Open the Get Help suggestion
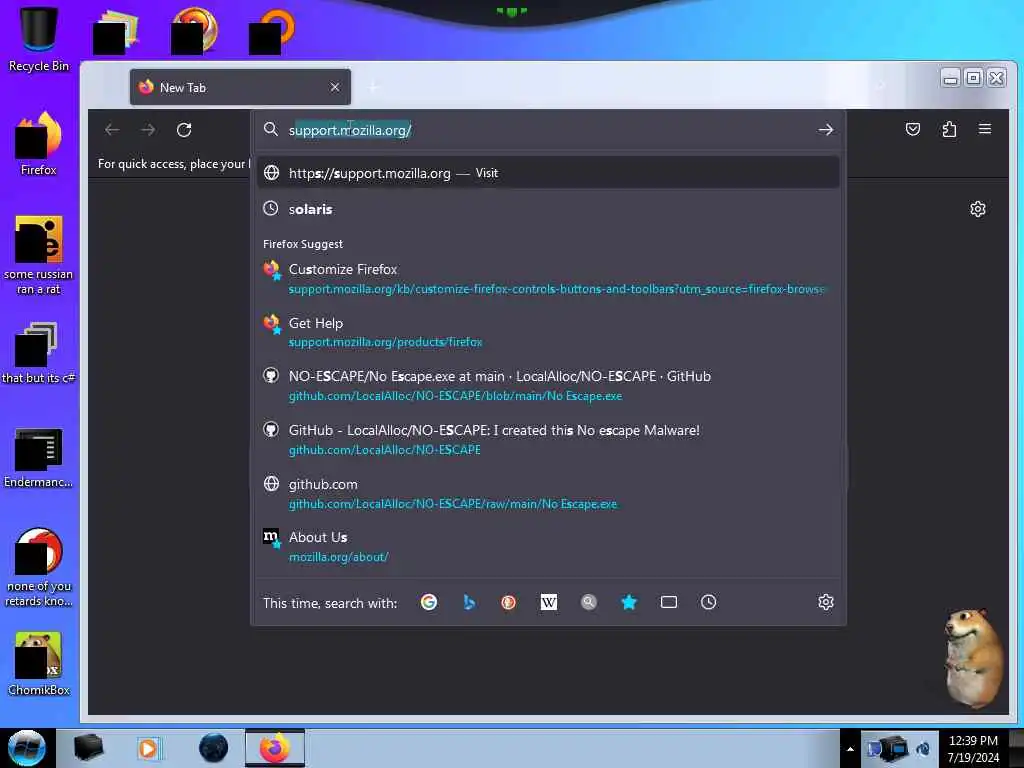 [549, 332]
